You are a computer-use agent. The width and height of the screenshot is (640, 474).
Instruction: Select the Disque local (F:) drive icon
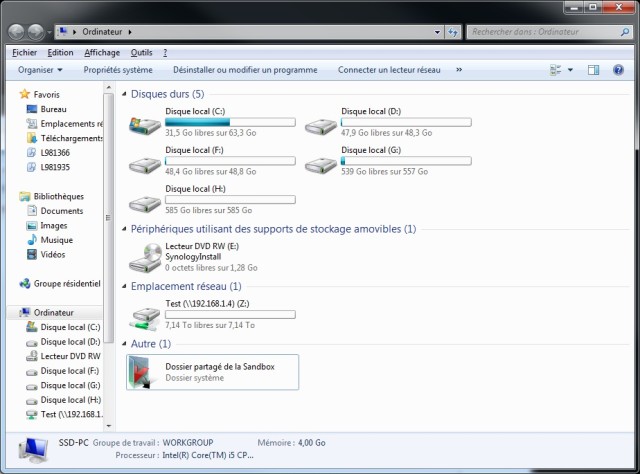(145, 165)
